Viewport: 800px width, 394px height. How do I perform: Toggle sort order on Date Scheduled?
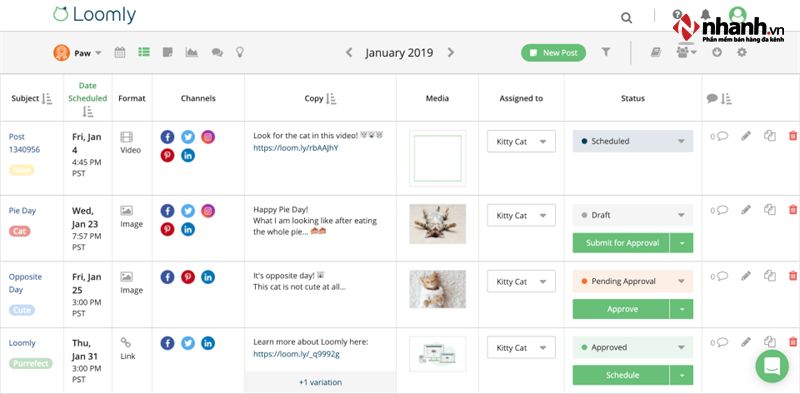pos(88,111)
